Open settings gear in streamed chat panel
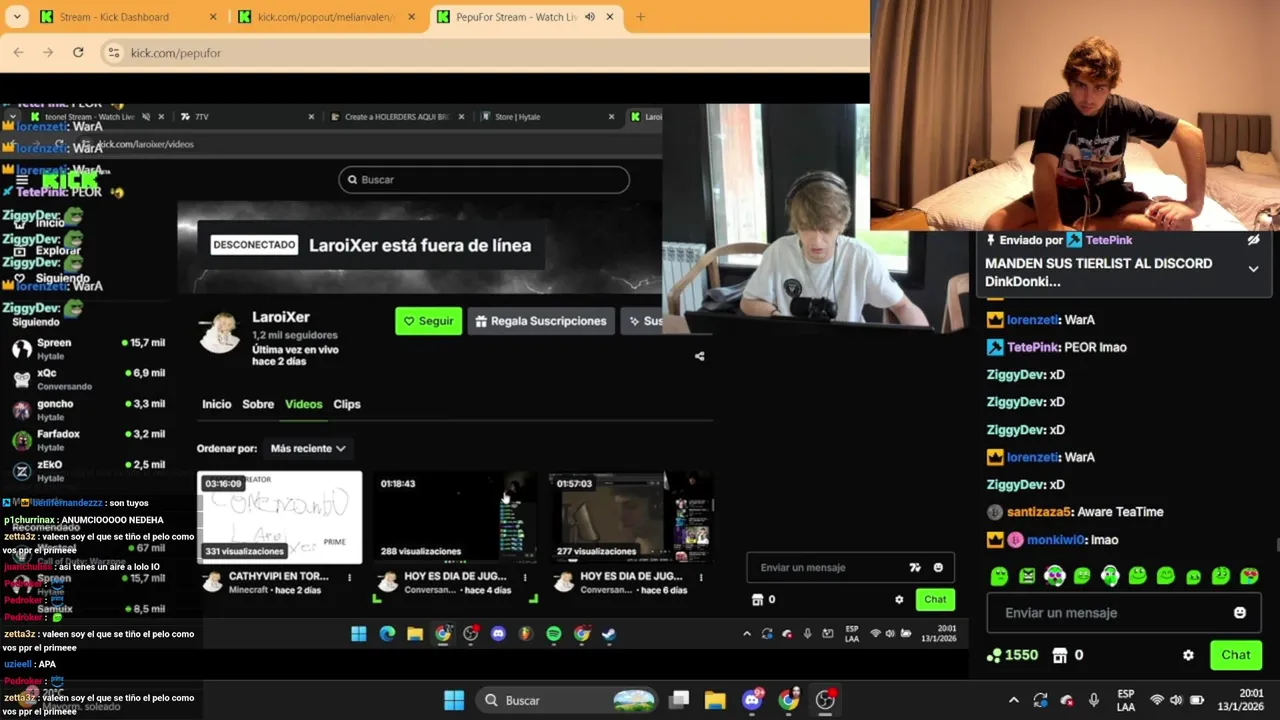 point(899,599)
